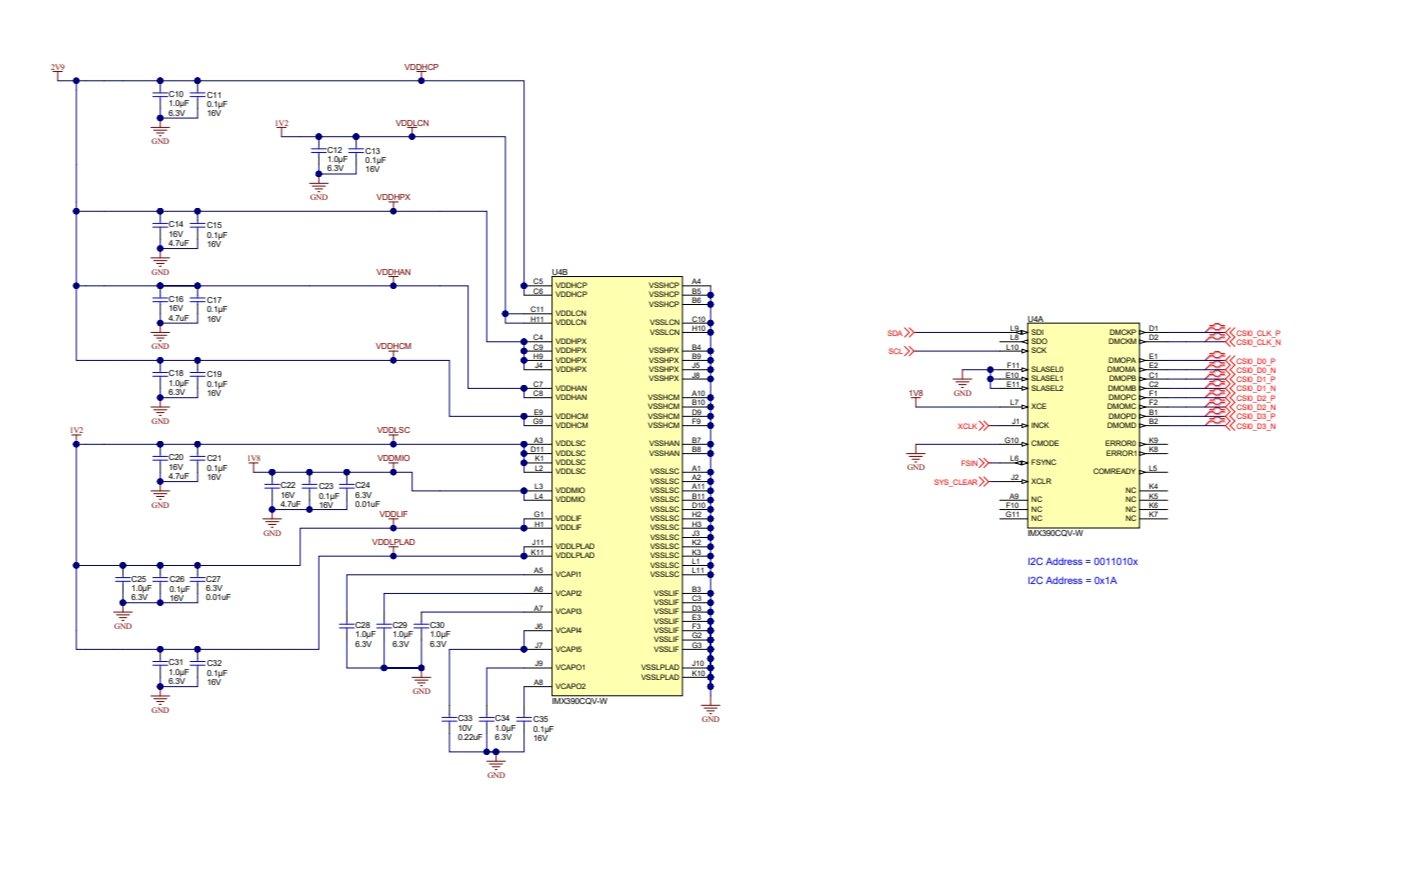Select the INCK pin name on U4A
The image size is (1420, 873).
[1040, 425]
